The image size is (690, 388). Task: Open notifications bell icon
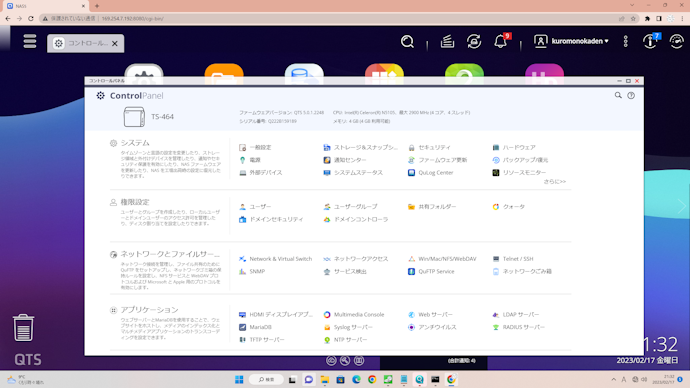pyautogui.click(x=501, y=41)
